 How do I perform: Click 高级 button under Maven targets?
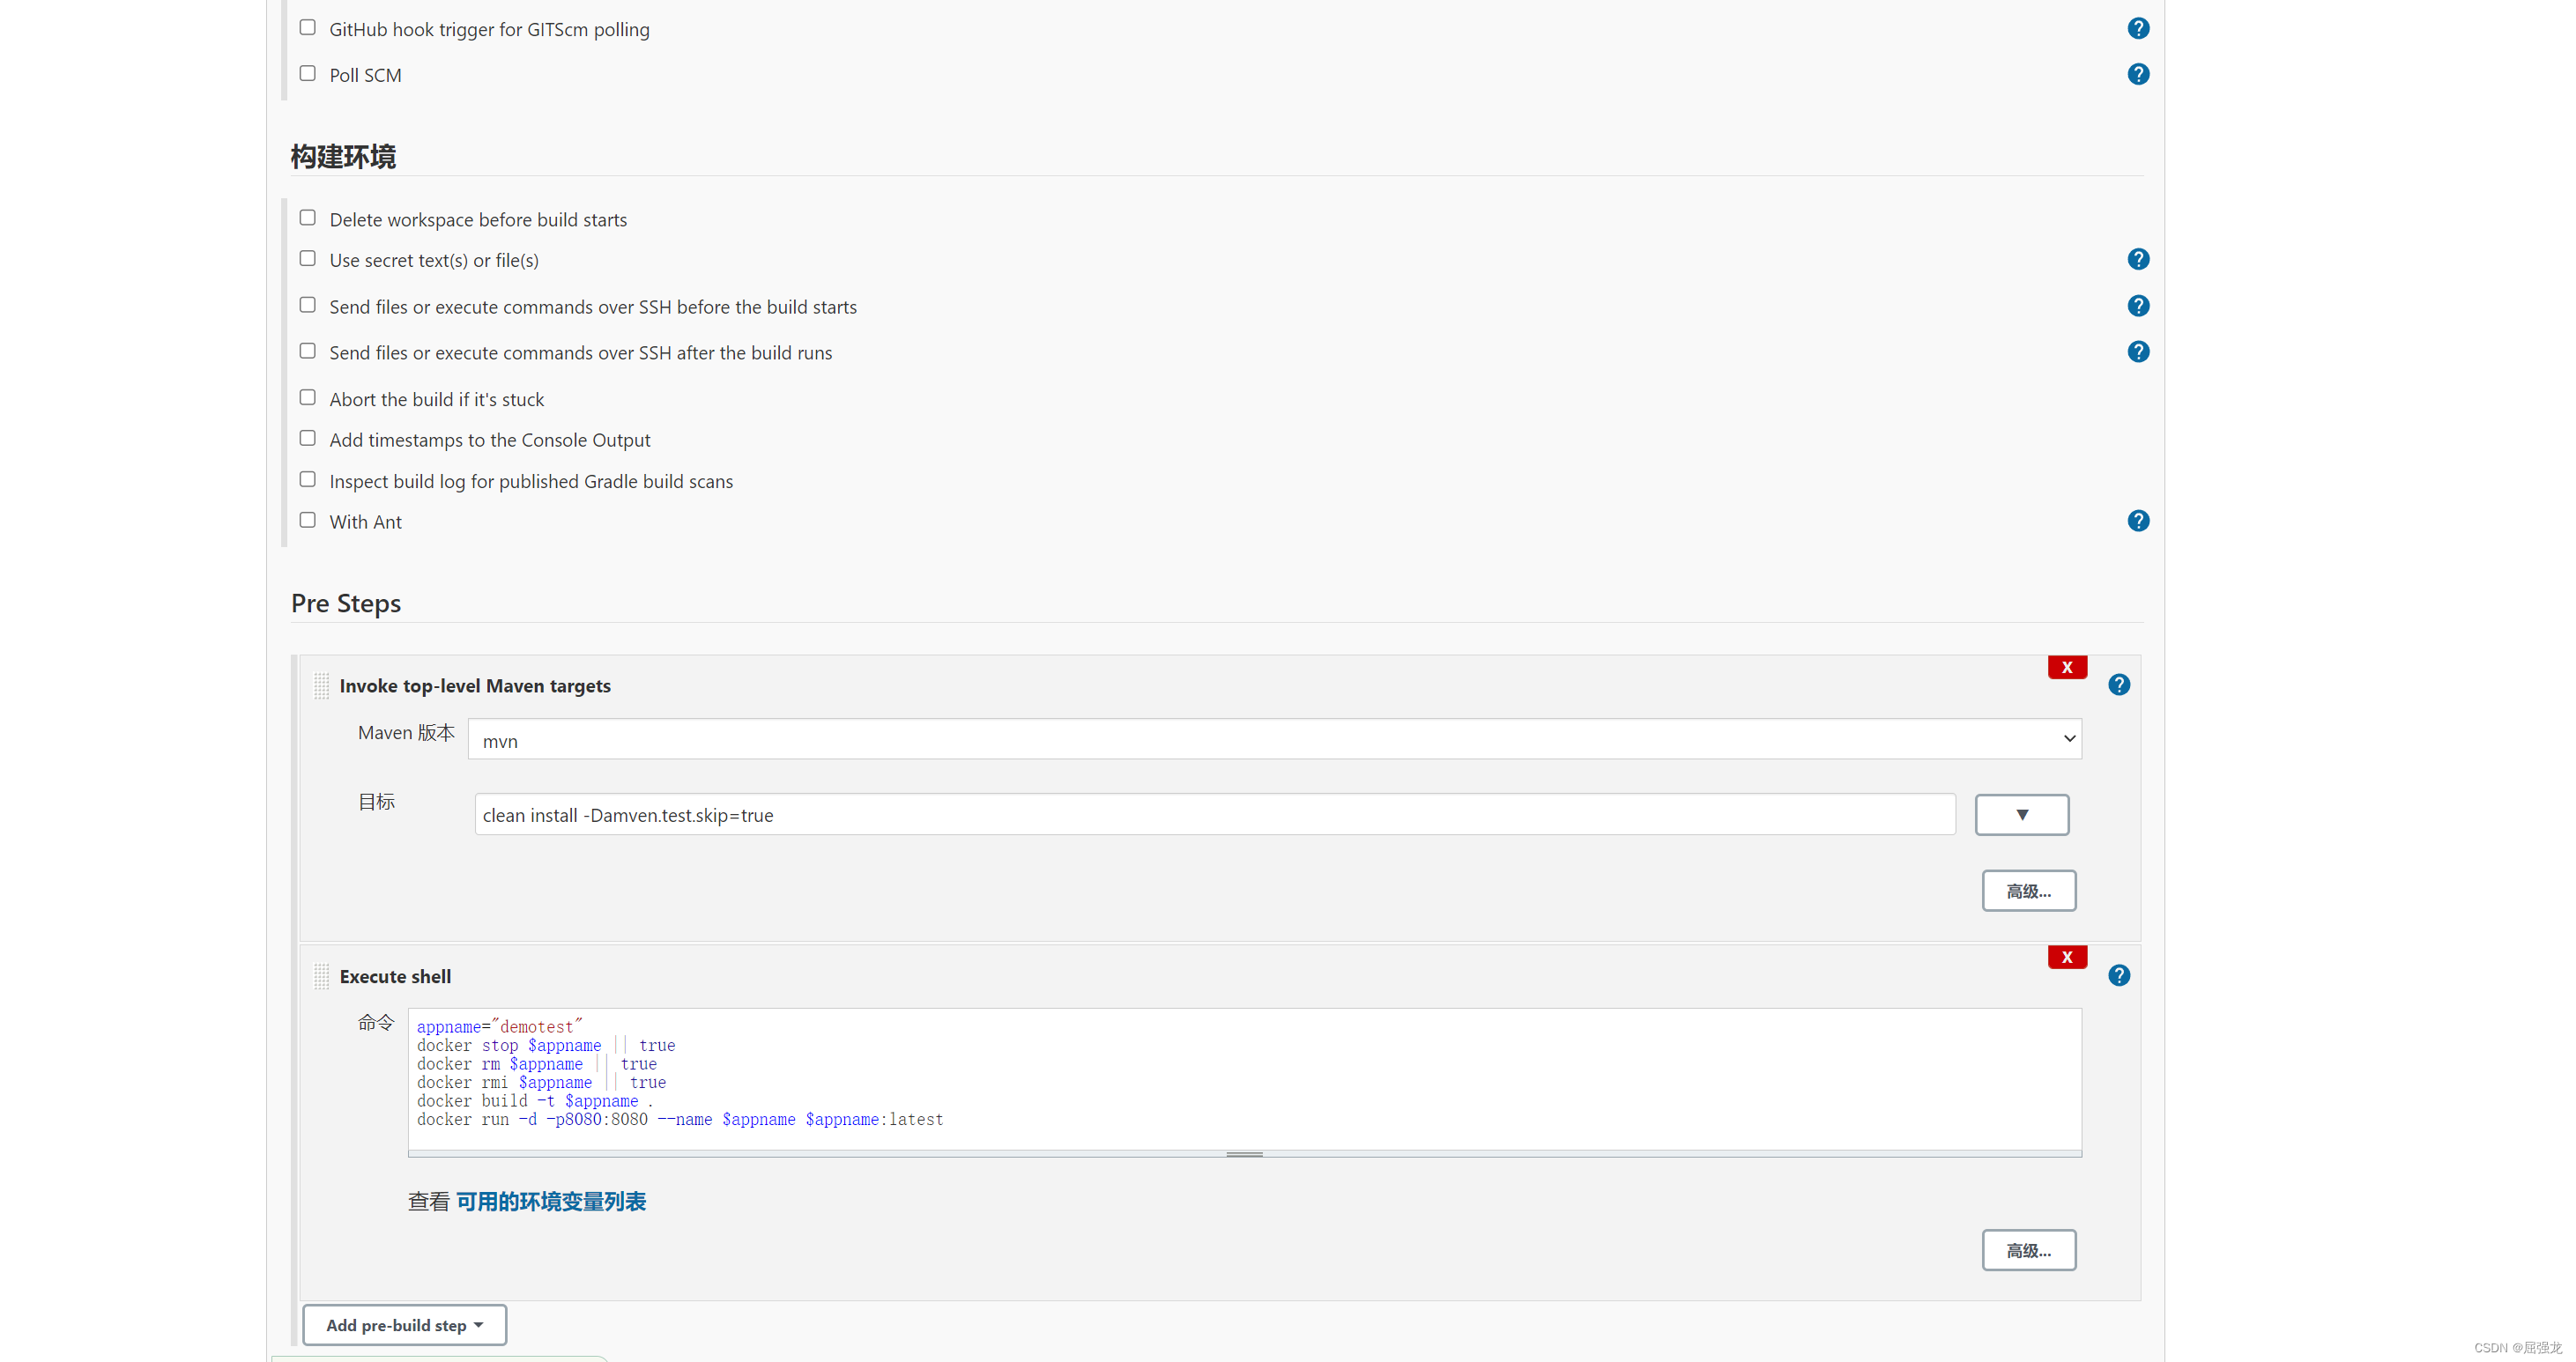(x=2028, y=890)
